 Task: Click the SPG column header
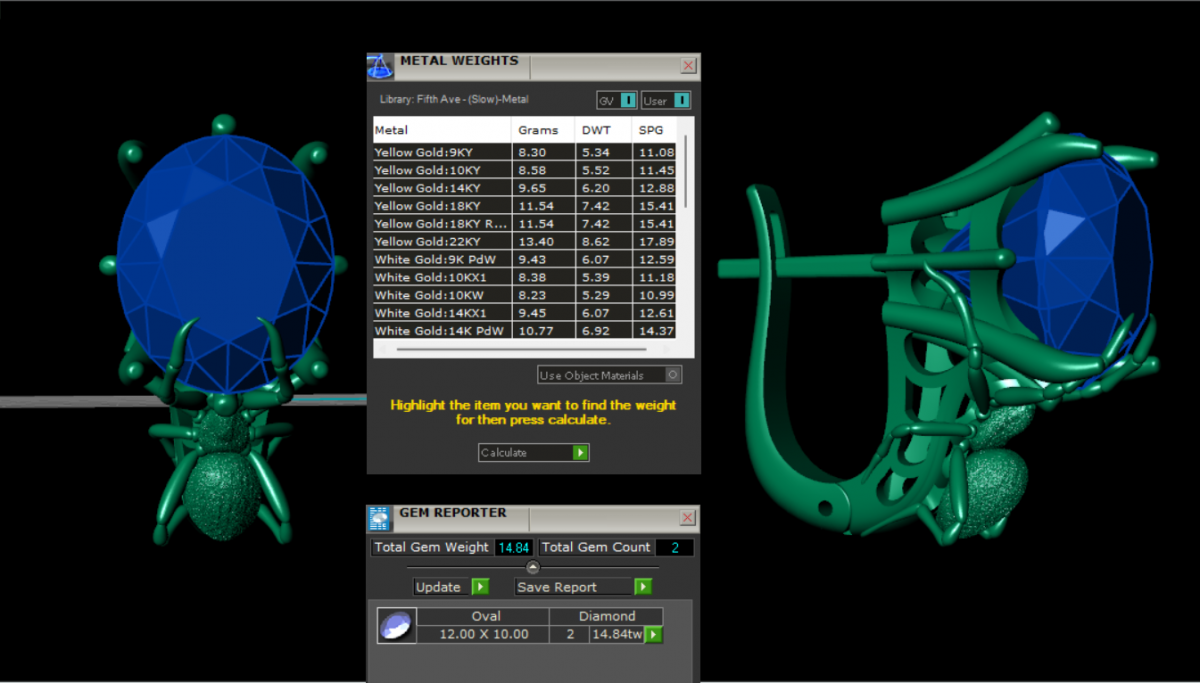(x=650, y=130)
